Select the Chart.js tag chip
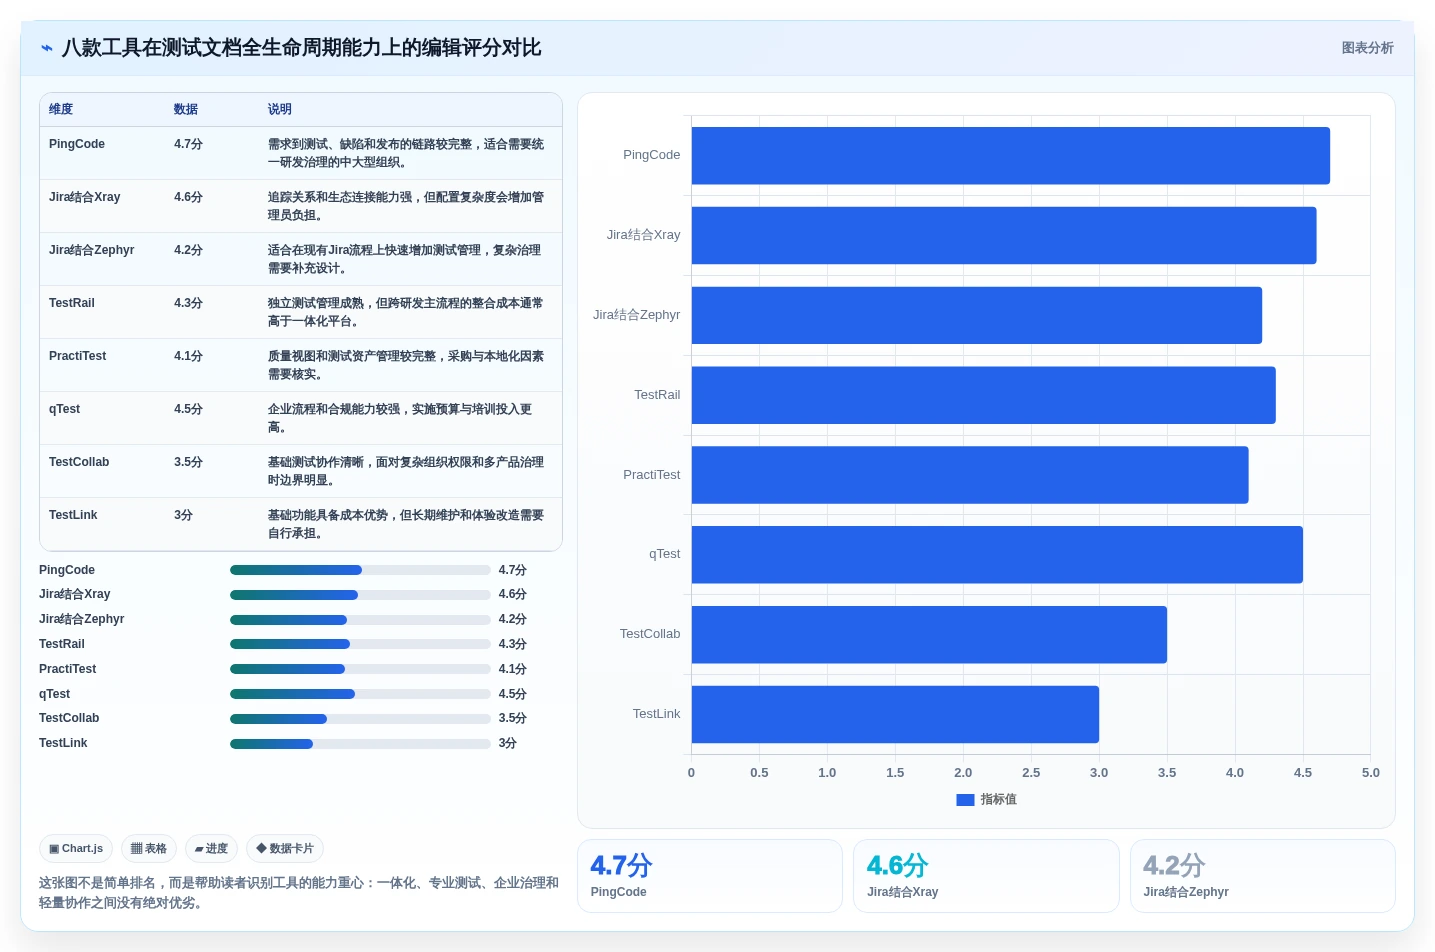This screenshot has height=952, width=1435. pos(76,849)
